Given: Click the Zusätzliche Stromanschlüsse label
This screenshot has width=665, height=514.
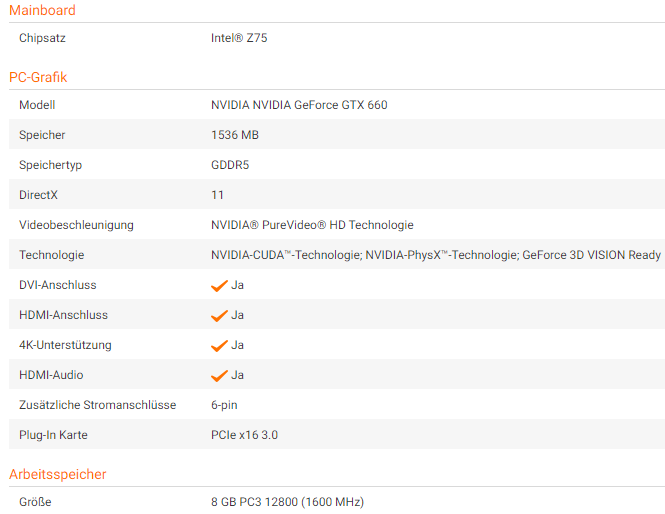Looking at the screenshot, I should (x=98, y=405).
